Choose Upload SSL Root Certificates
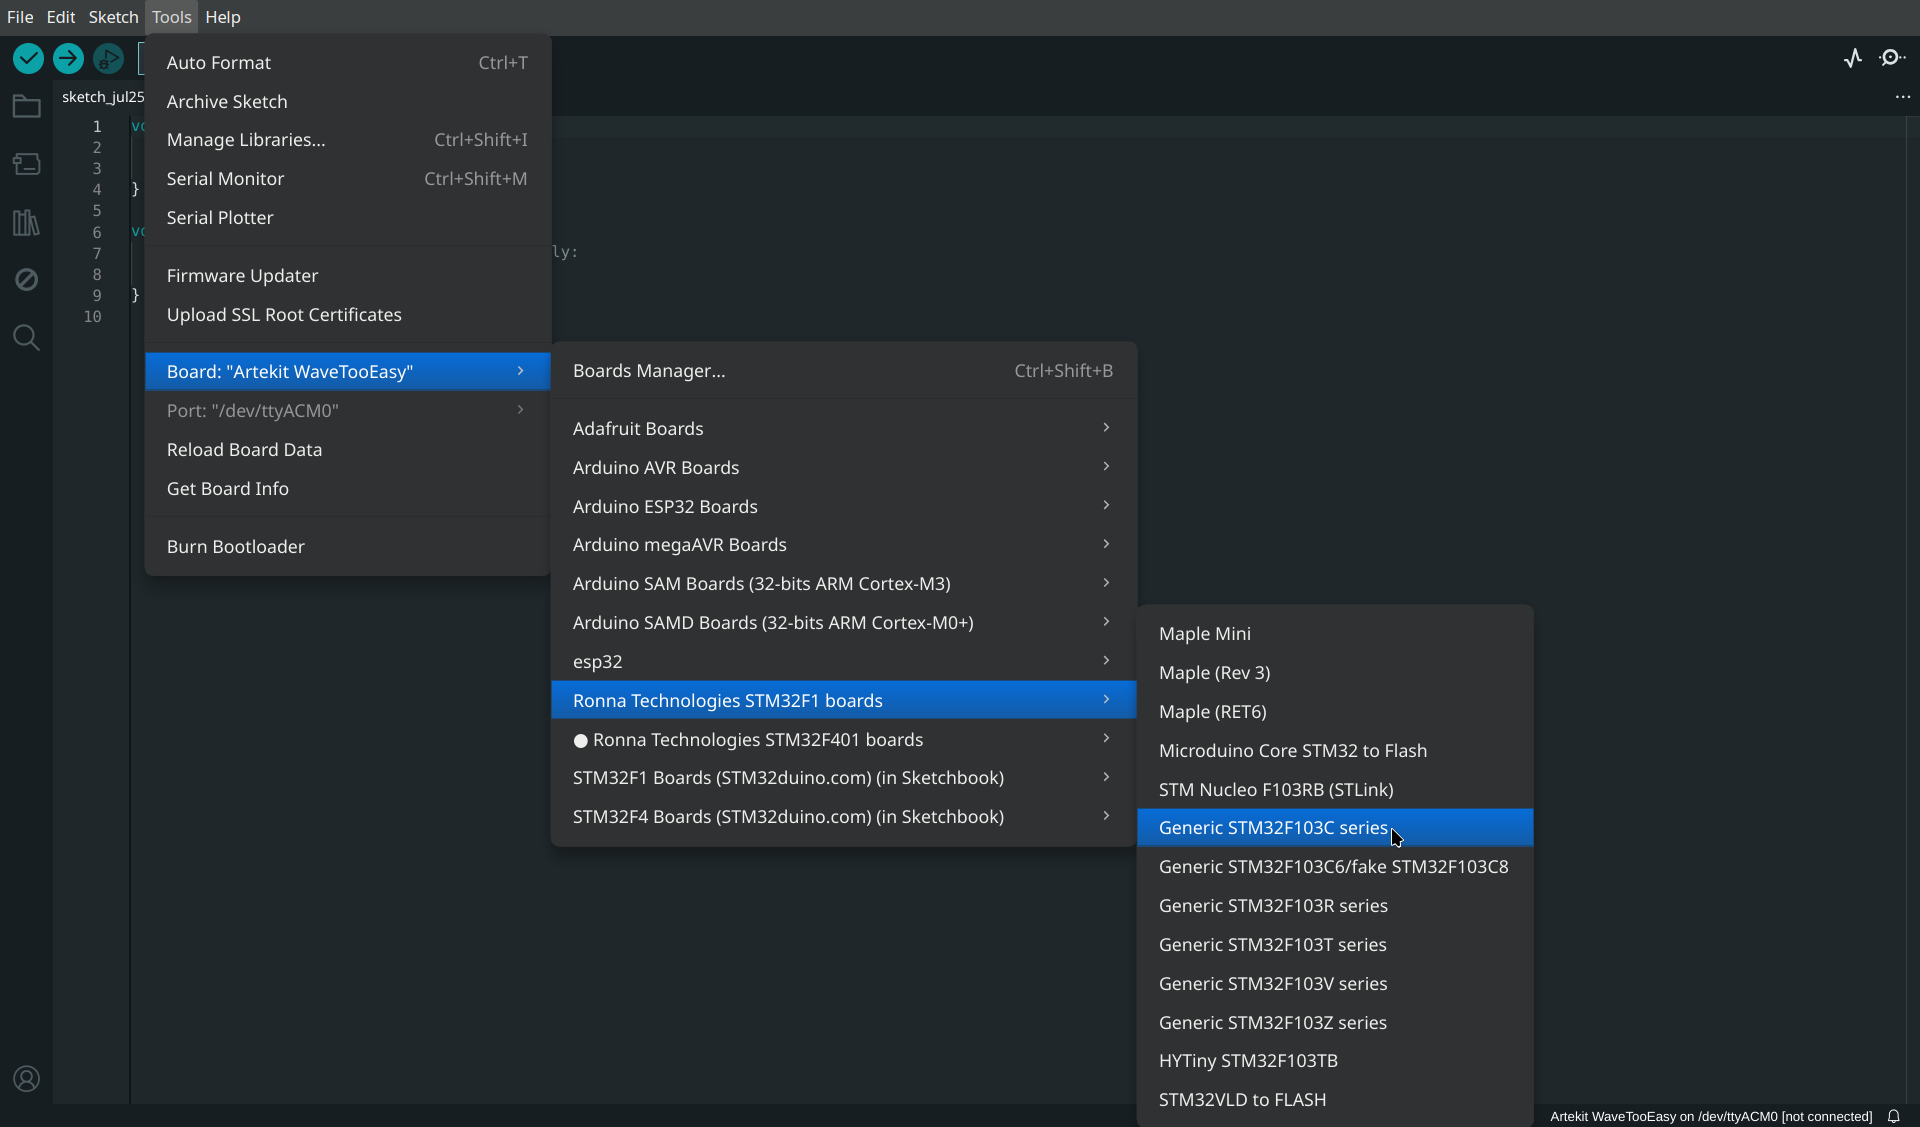1920x1127 pixels. (x=347, y=314)
